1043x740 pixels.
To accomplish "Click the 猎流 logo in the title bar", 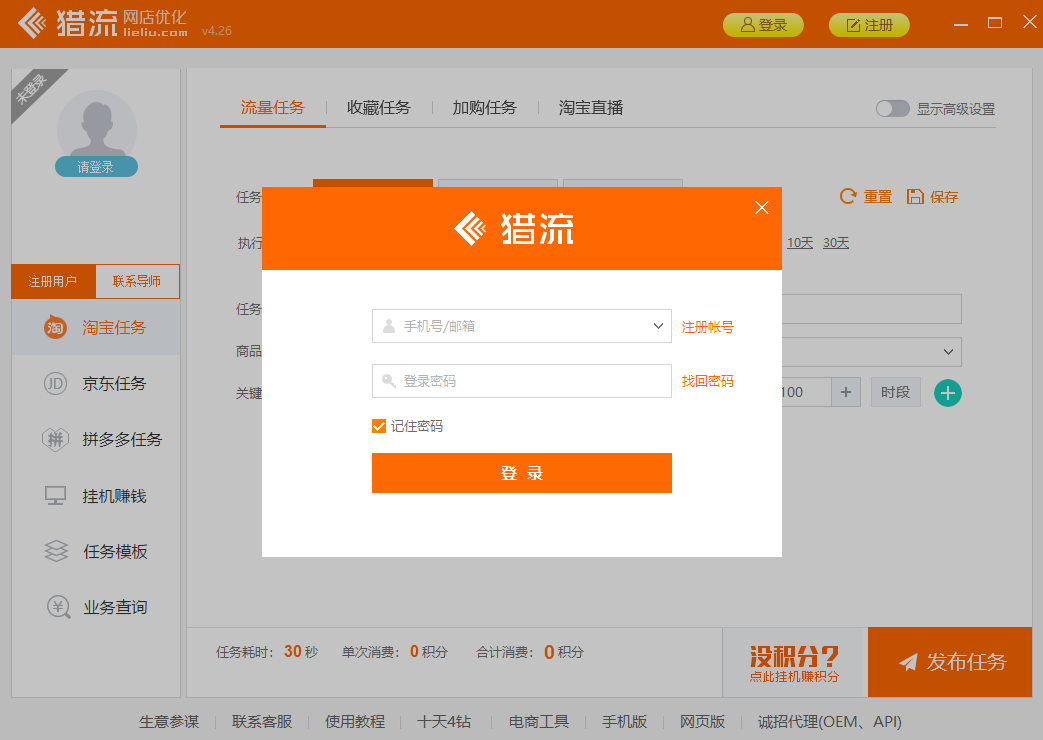I will pyautogui.click(x=102, y=23).
